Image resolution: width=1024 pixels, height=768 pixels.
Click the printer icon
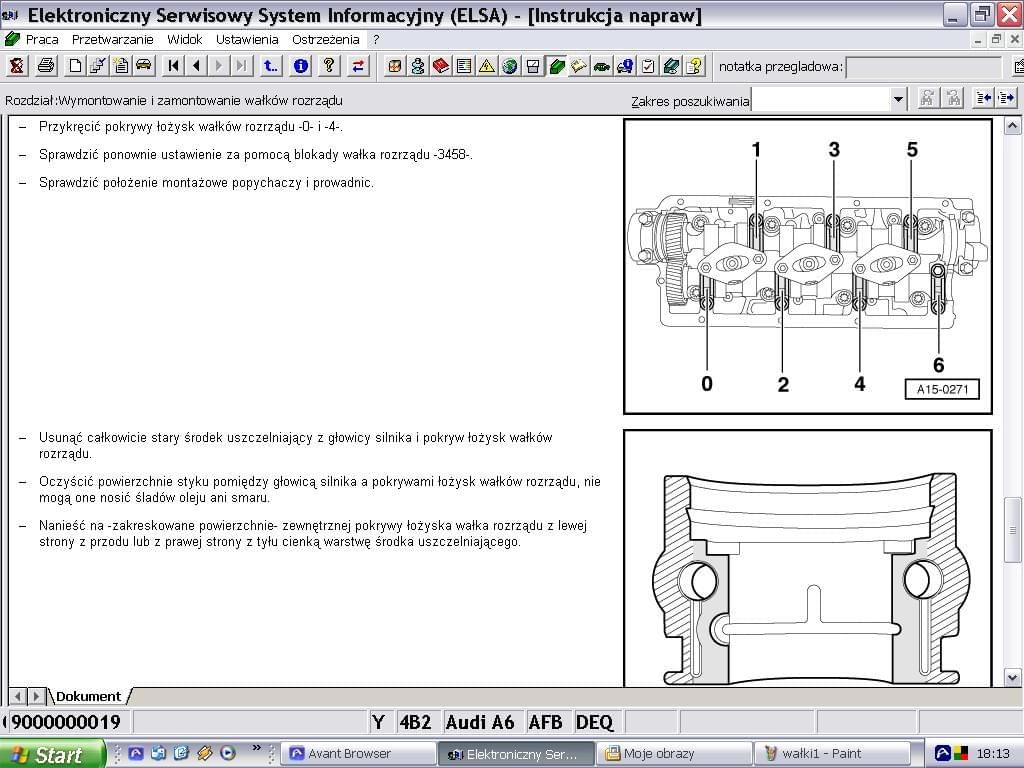(x=46, y=65)
